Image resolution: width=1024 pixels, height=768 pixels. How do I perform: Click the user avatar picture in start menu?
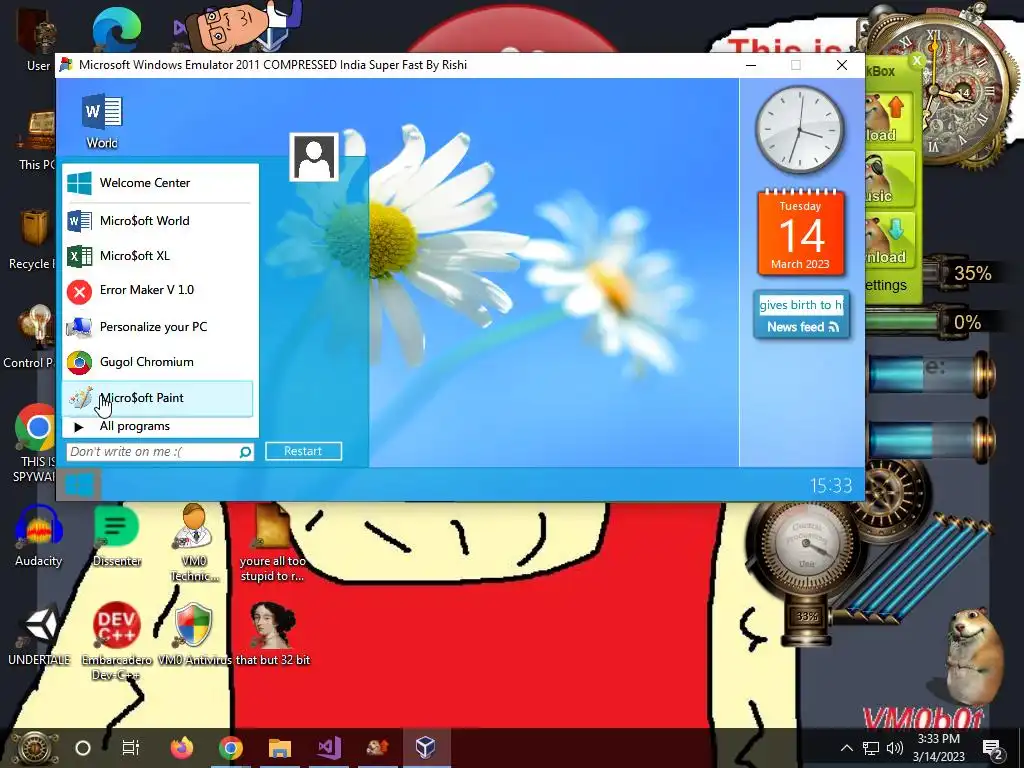pyautogui.click(x=314, y=157)
